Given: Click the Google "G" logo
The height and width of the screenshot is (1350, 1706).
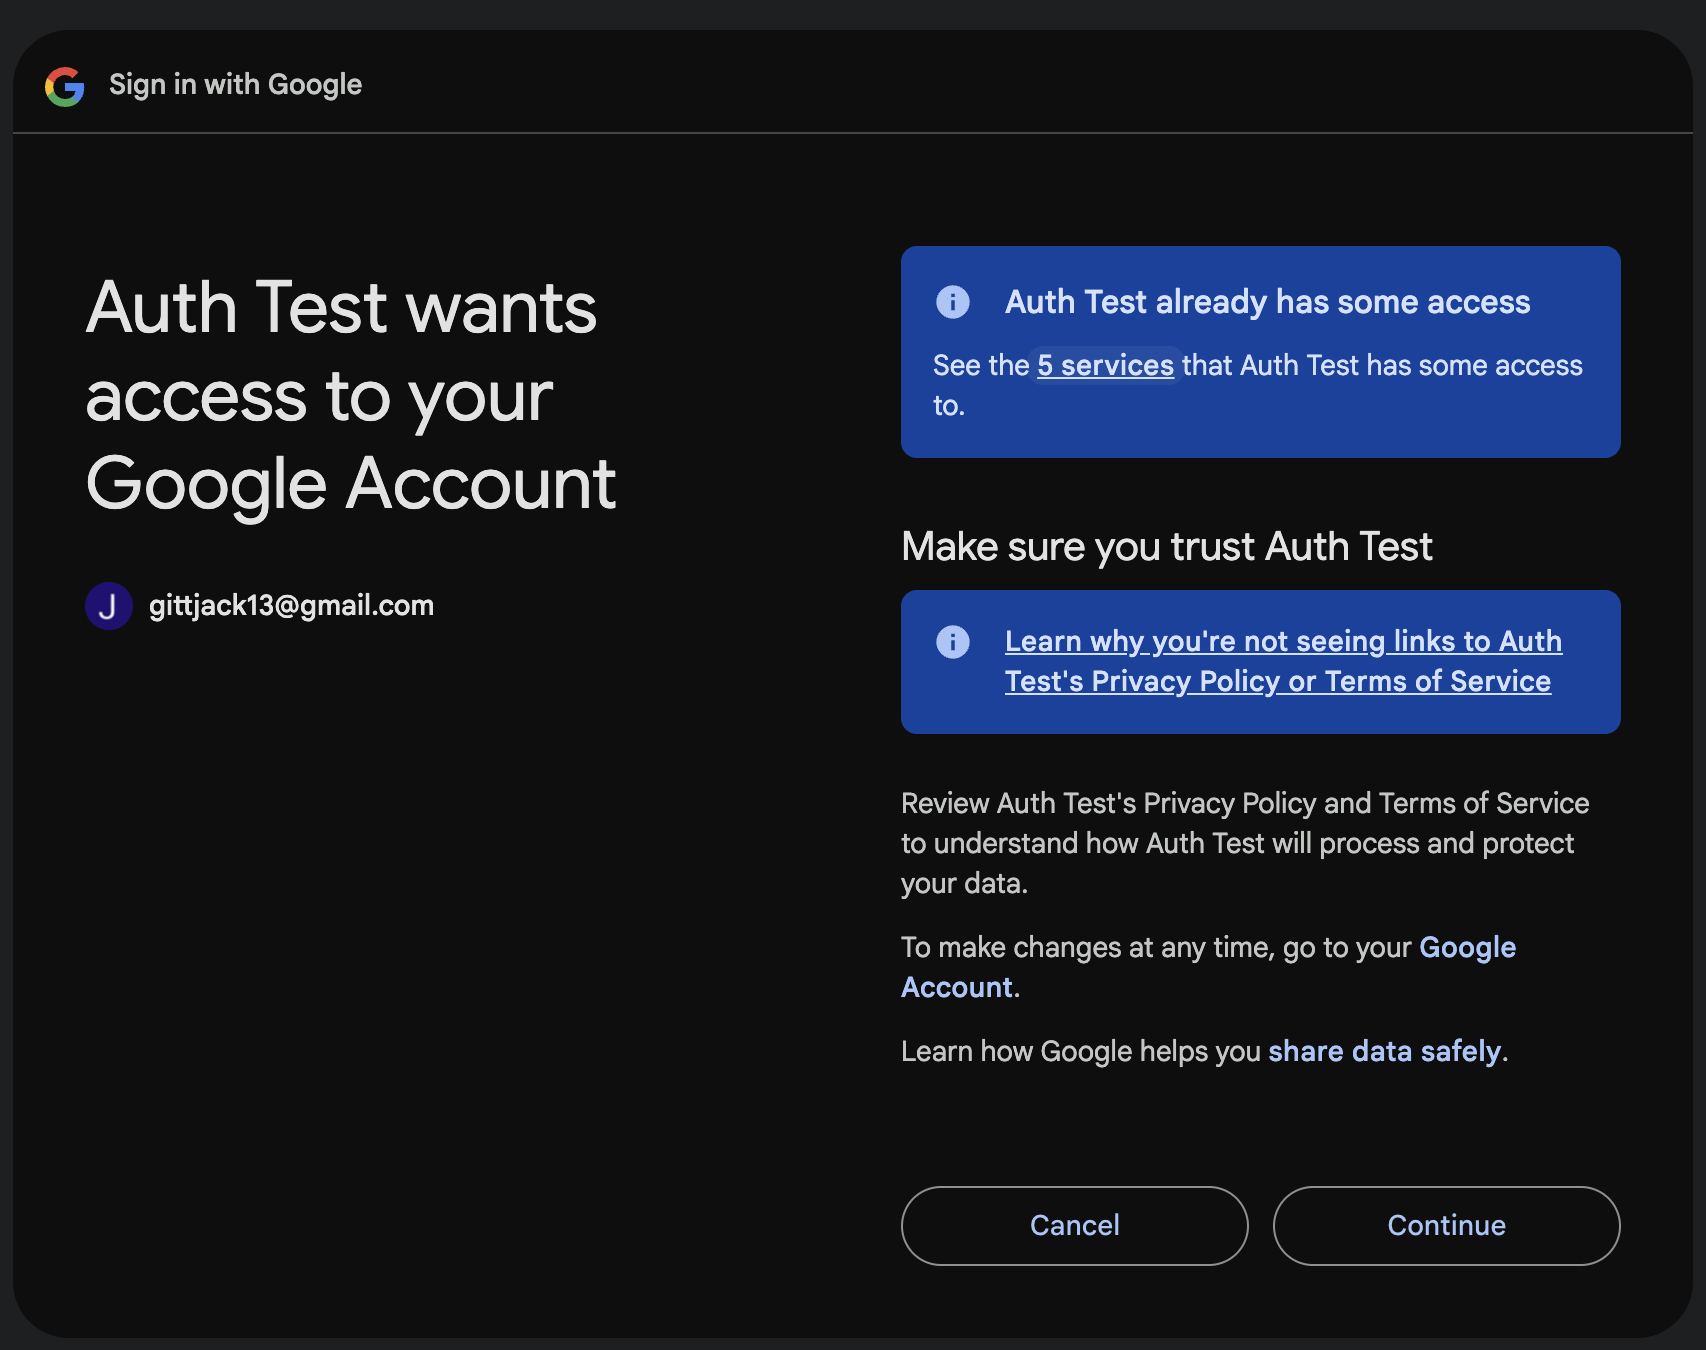Looking at the screenshot, I should (x=65, y=86).
